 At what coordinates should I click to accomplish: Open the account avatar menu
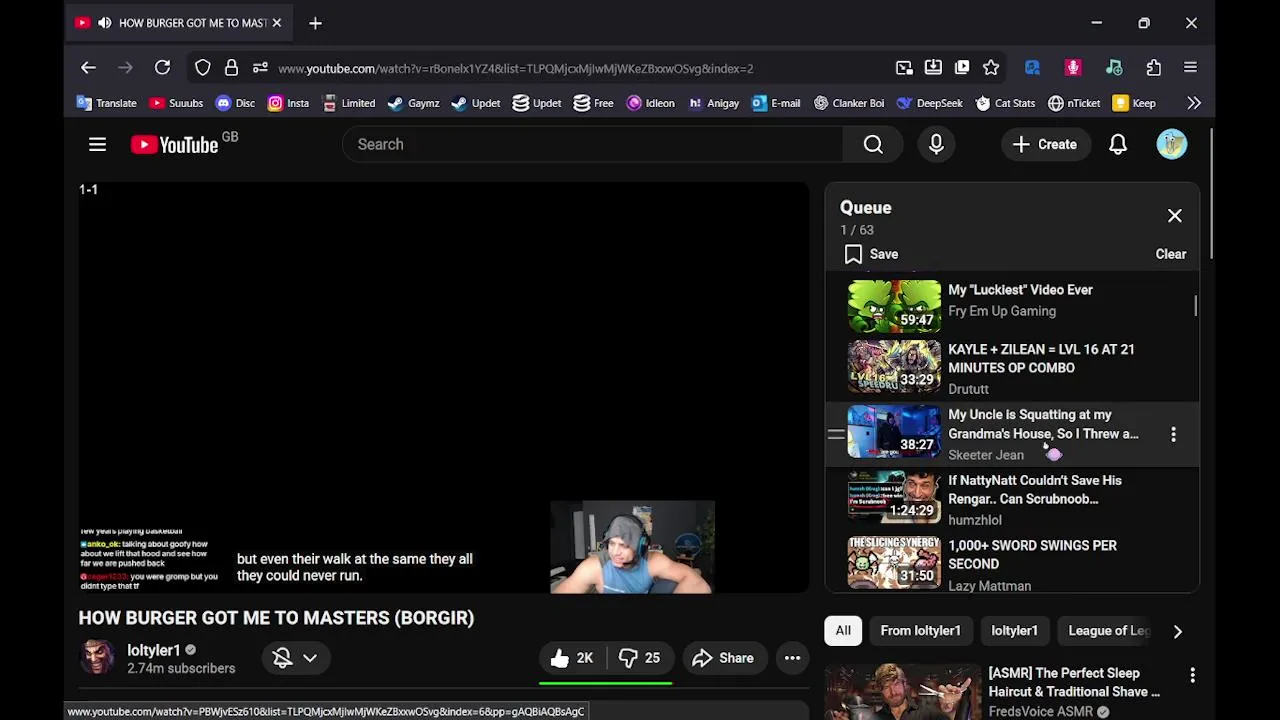click(1172, 145)
